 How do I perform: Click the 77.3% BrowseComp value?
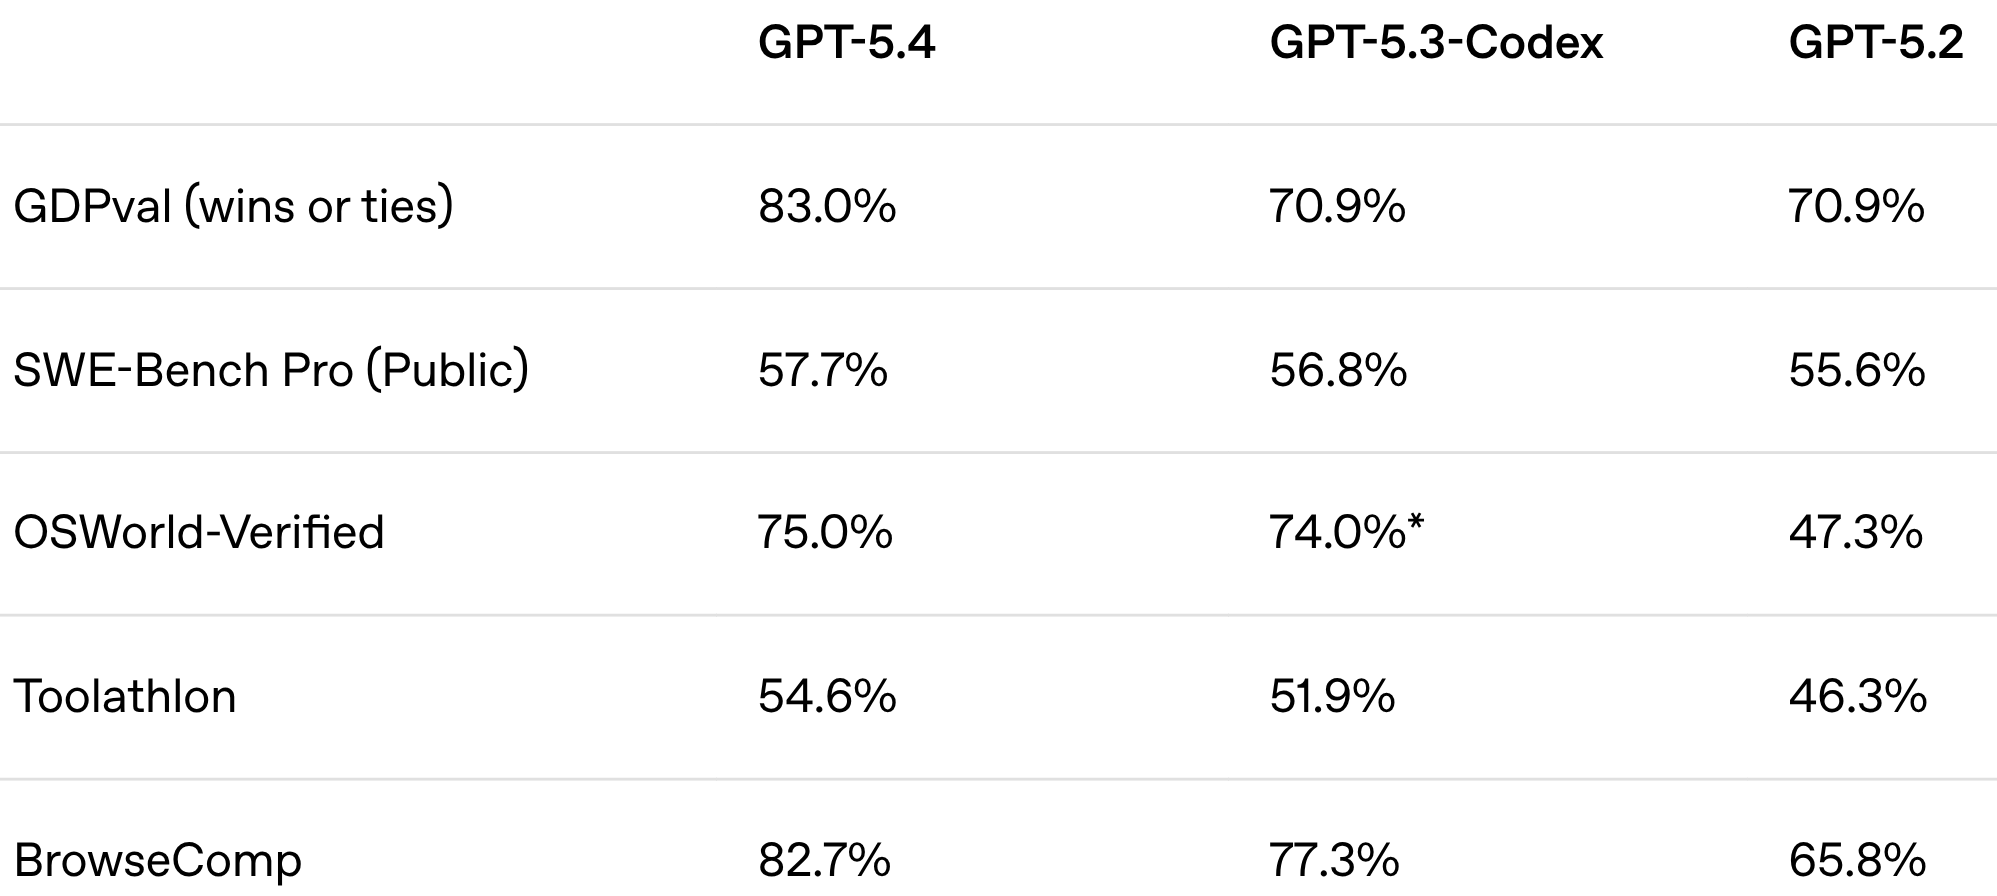coord(1334,860)
